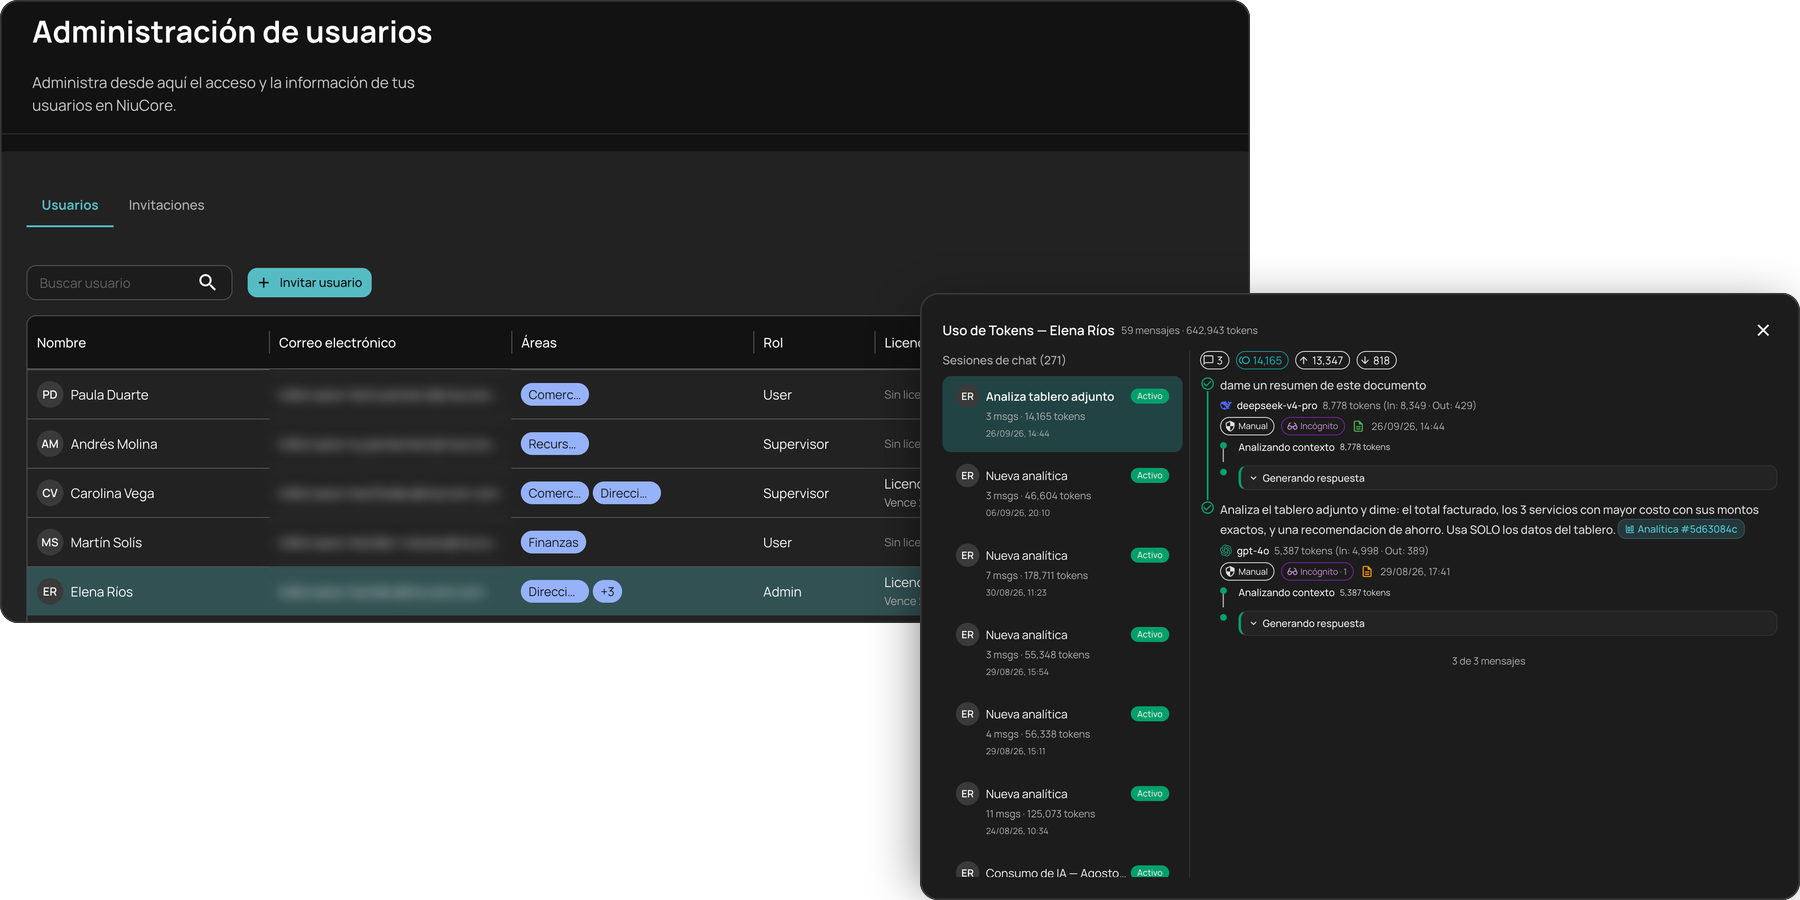The height and width of the screenshot is (900, 1800).
Task: Click the Manual shield badge dated 26/09/26
Action: 1247,426
